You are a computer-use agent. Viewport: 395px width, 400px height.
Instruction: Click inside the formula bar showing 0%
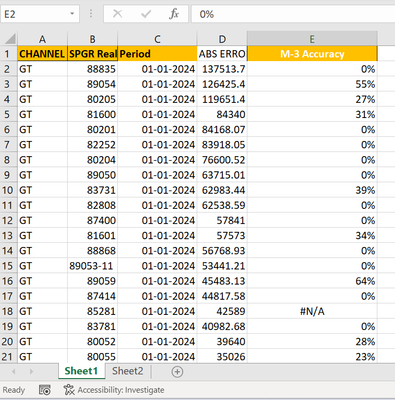pyautogui.click(x=293, y=14)
